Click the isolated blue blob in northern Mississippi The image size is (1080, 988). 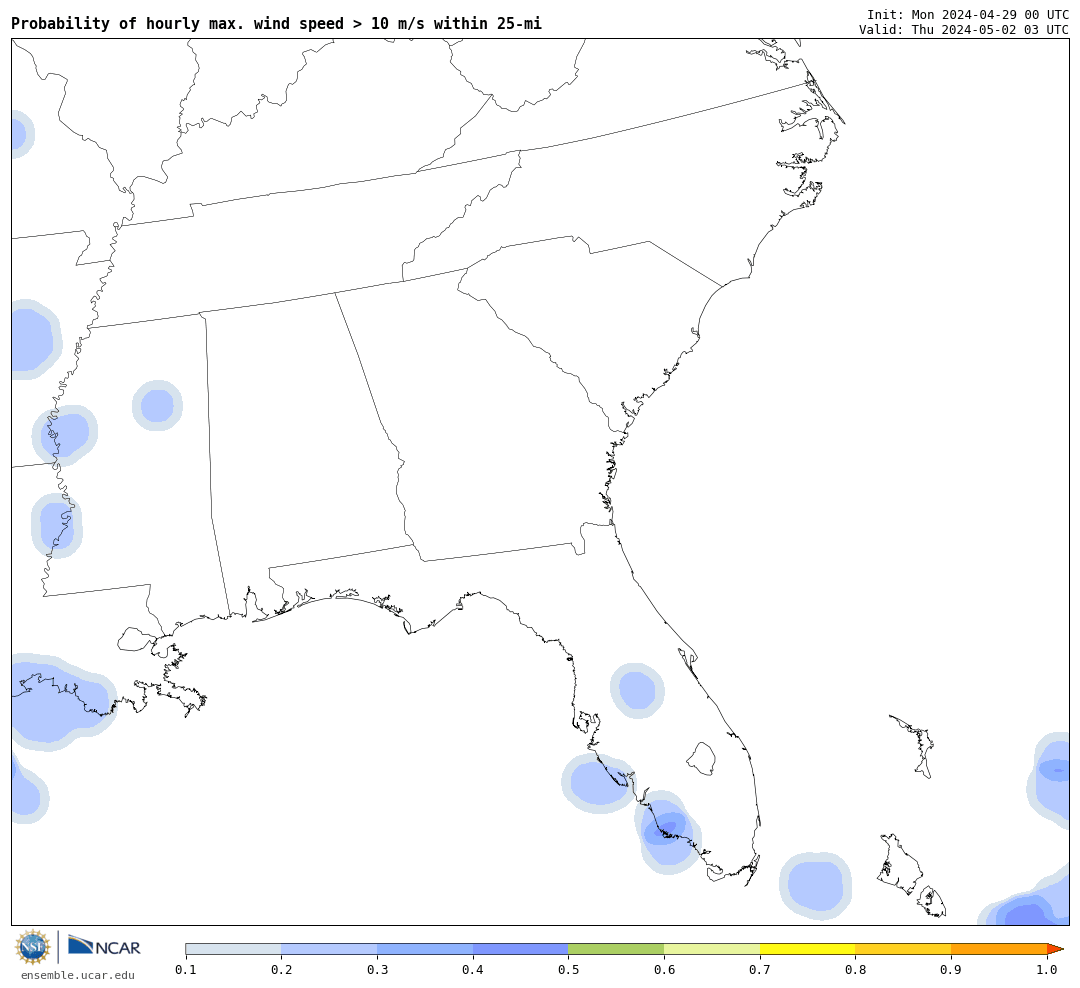(157, 405)
